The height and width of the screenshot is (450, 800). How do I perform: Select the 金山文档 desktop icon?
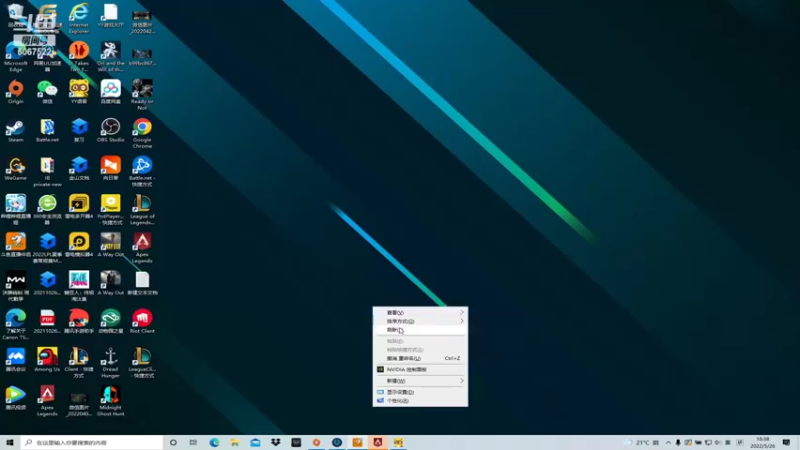[x=79, y=168]
